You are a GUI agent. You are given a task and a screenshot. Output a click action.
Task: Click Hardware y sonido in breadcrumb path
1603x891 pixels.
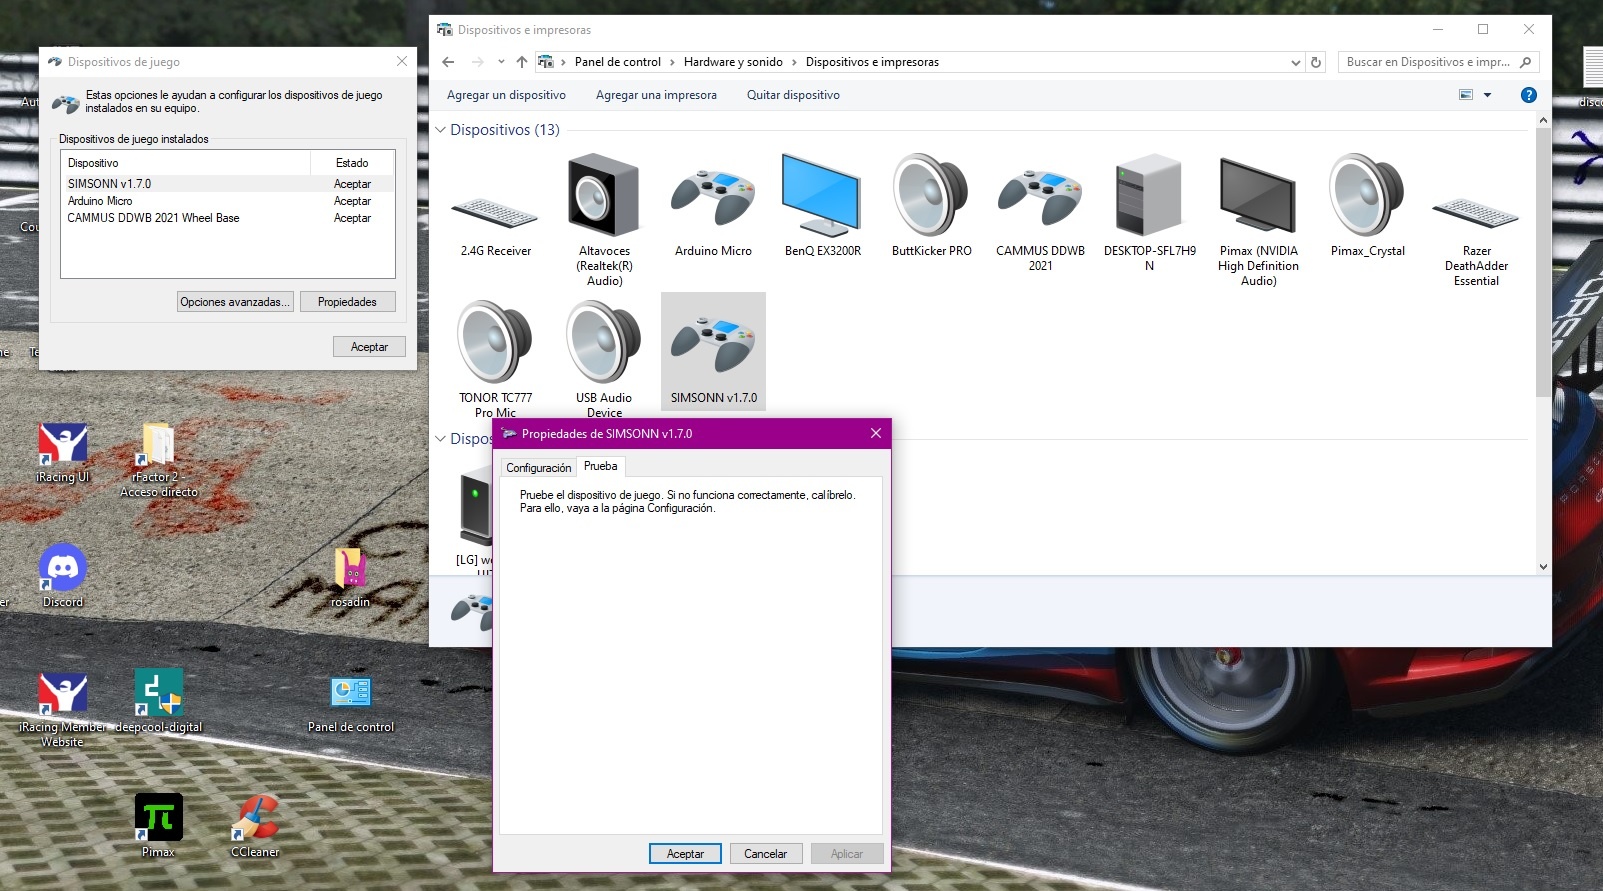click(x=733, y=62)
